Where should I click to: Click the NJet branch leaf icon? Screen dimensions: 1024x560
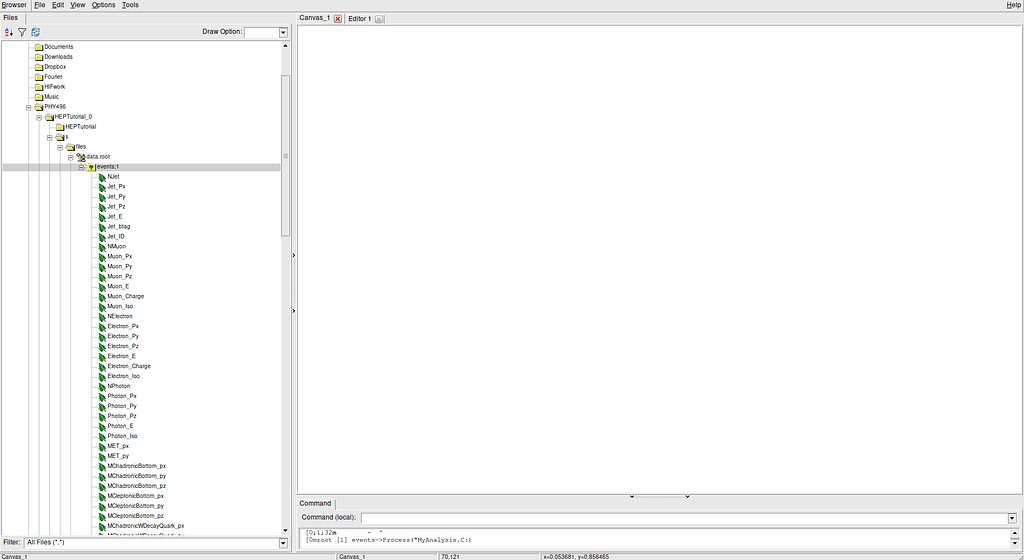pyautogui.click(x=101, y=177)
